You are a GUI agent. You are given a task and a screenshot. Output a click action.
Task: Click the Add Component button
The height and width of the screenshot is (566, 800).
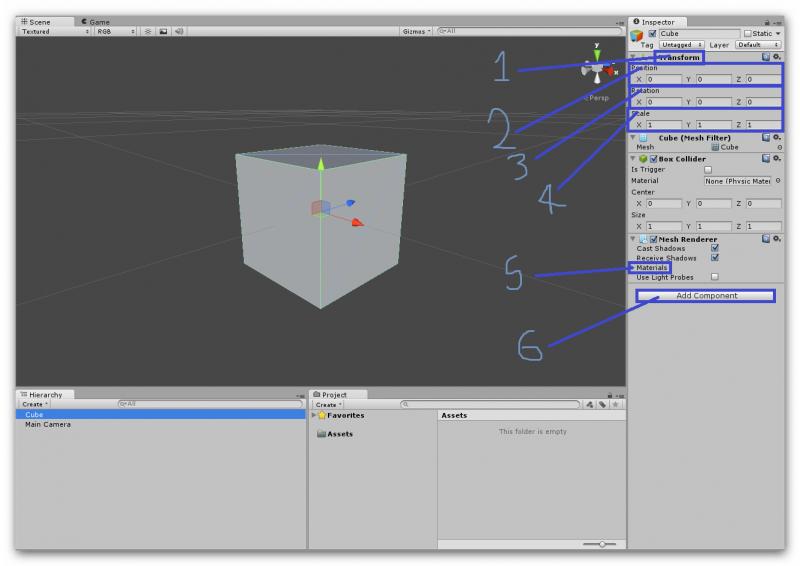[706, 296]
